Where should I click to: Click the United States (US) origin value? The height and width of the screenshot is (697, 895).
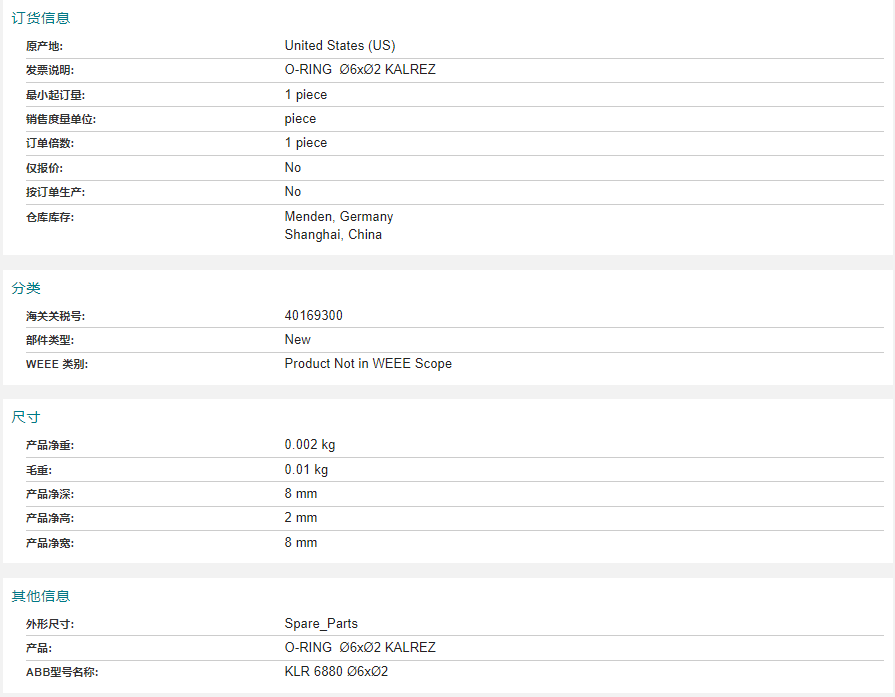[340, 46]
